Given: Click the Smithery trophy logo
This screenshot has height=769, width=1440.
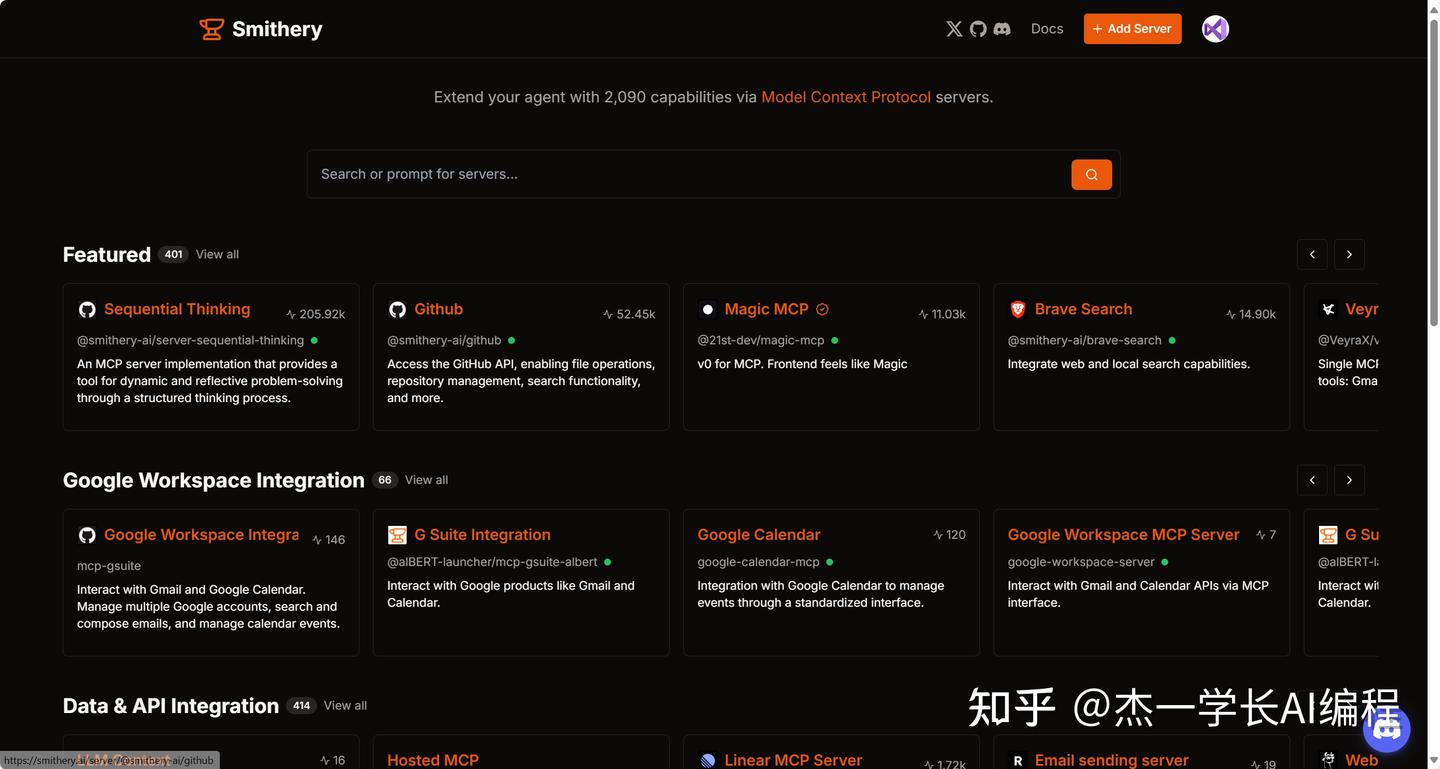Looking at the screenshot, I should tap(211, 29).
